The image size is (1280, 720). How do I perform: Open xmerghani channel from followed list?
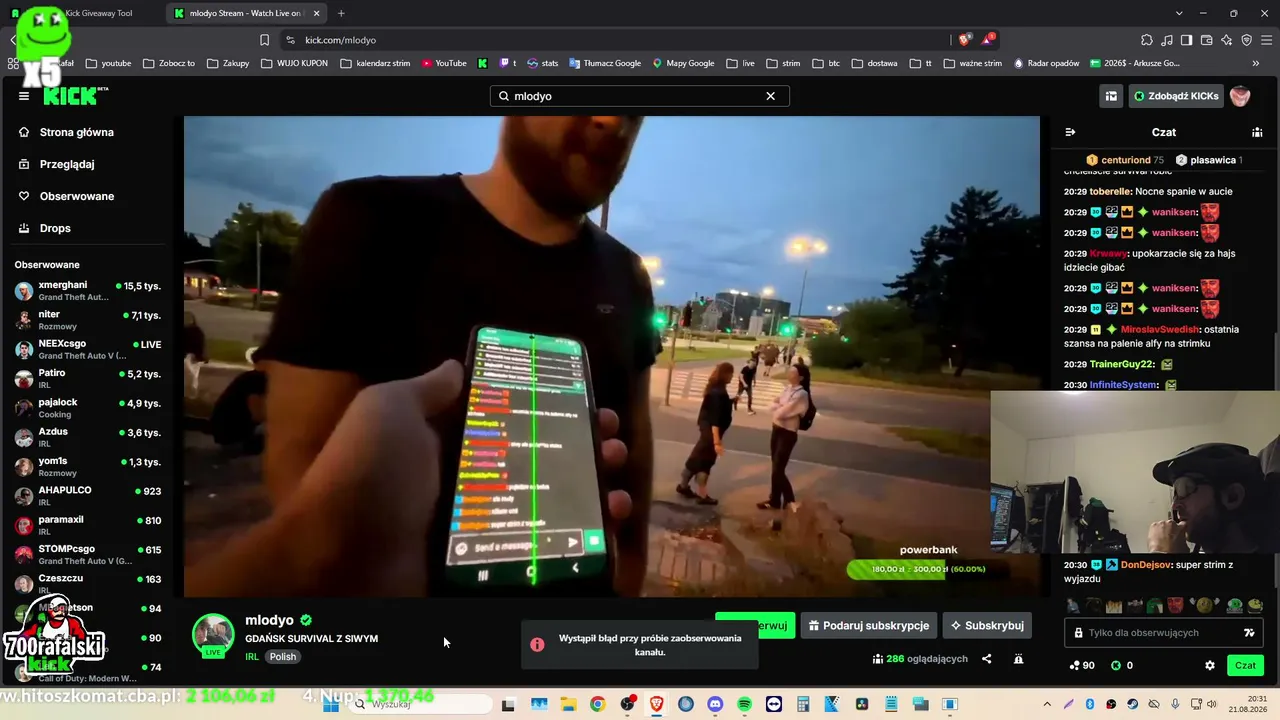[x=88, y=291]
